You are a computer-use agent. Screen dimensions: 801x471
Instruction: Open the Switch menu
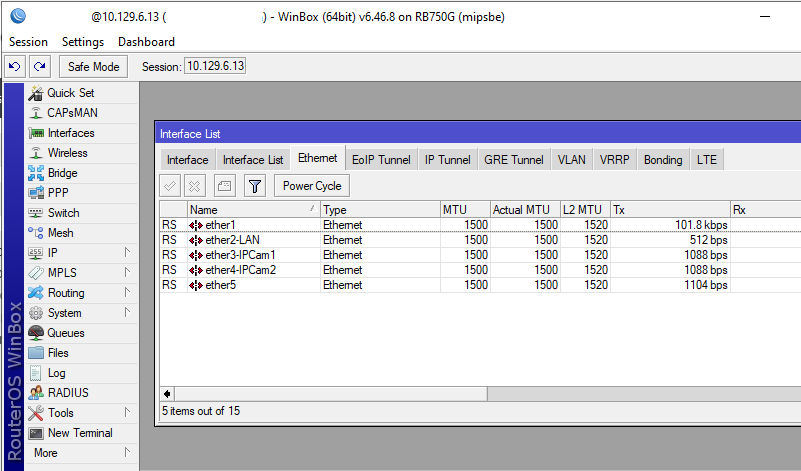tap(82, 213)
